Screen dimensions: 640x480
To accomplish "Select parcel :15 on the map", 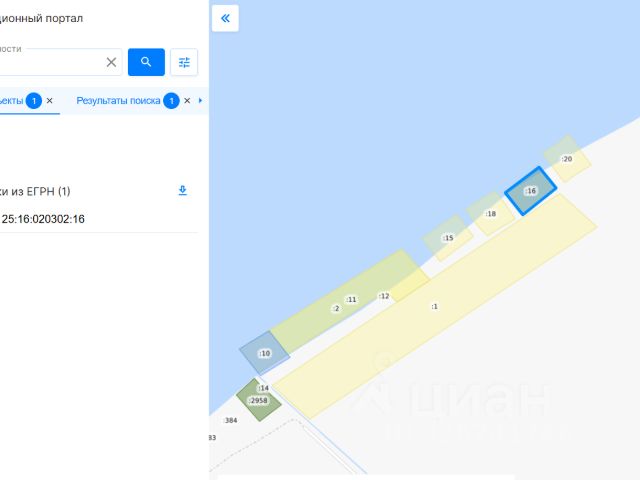I will [448, 238].
